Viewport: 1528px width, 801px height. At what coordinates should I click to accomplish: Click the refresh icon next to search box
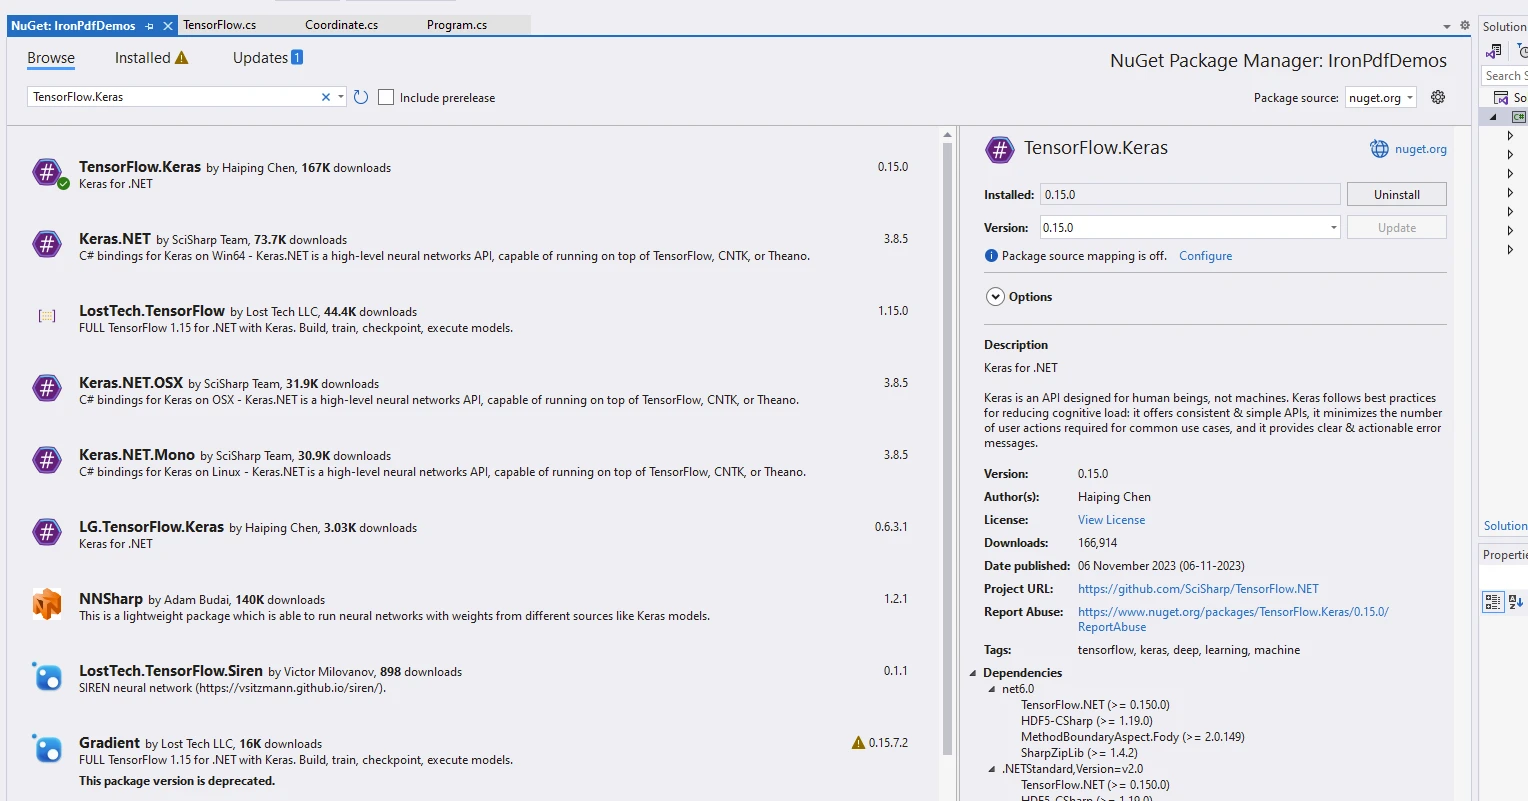tap(361, 97)
